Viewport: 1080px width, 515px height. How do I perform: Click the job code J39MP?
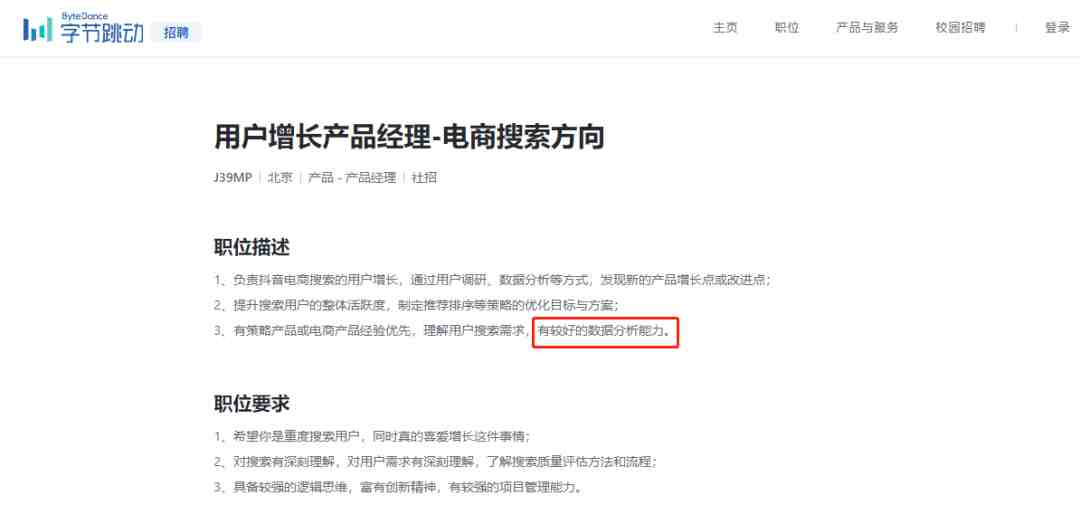tap(233, 178)
